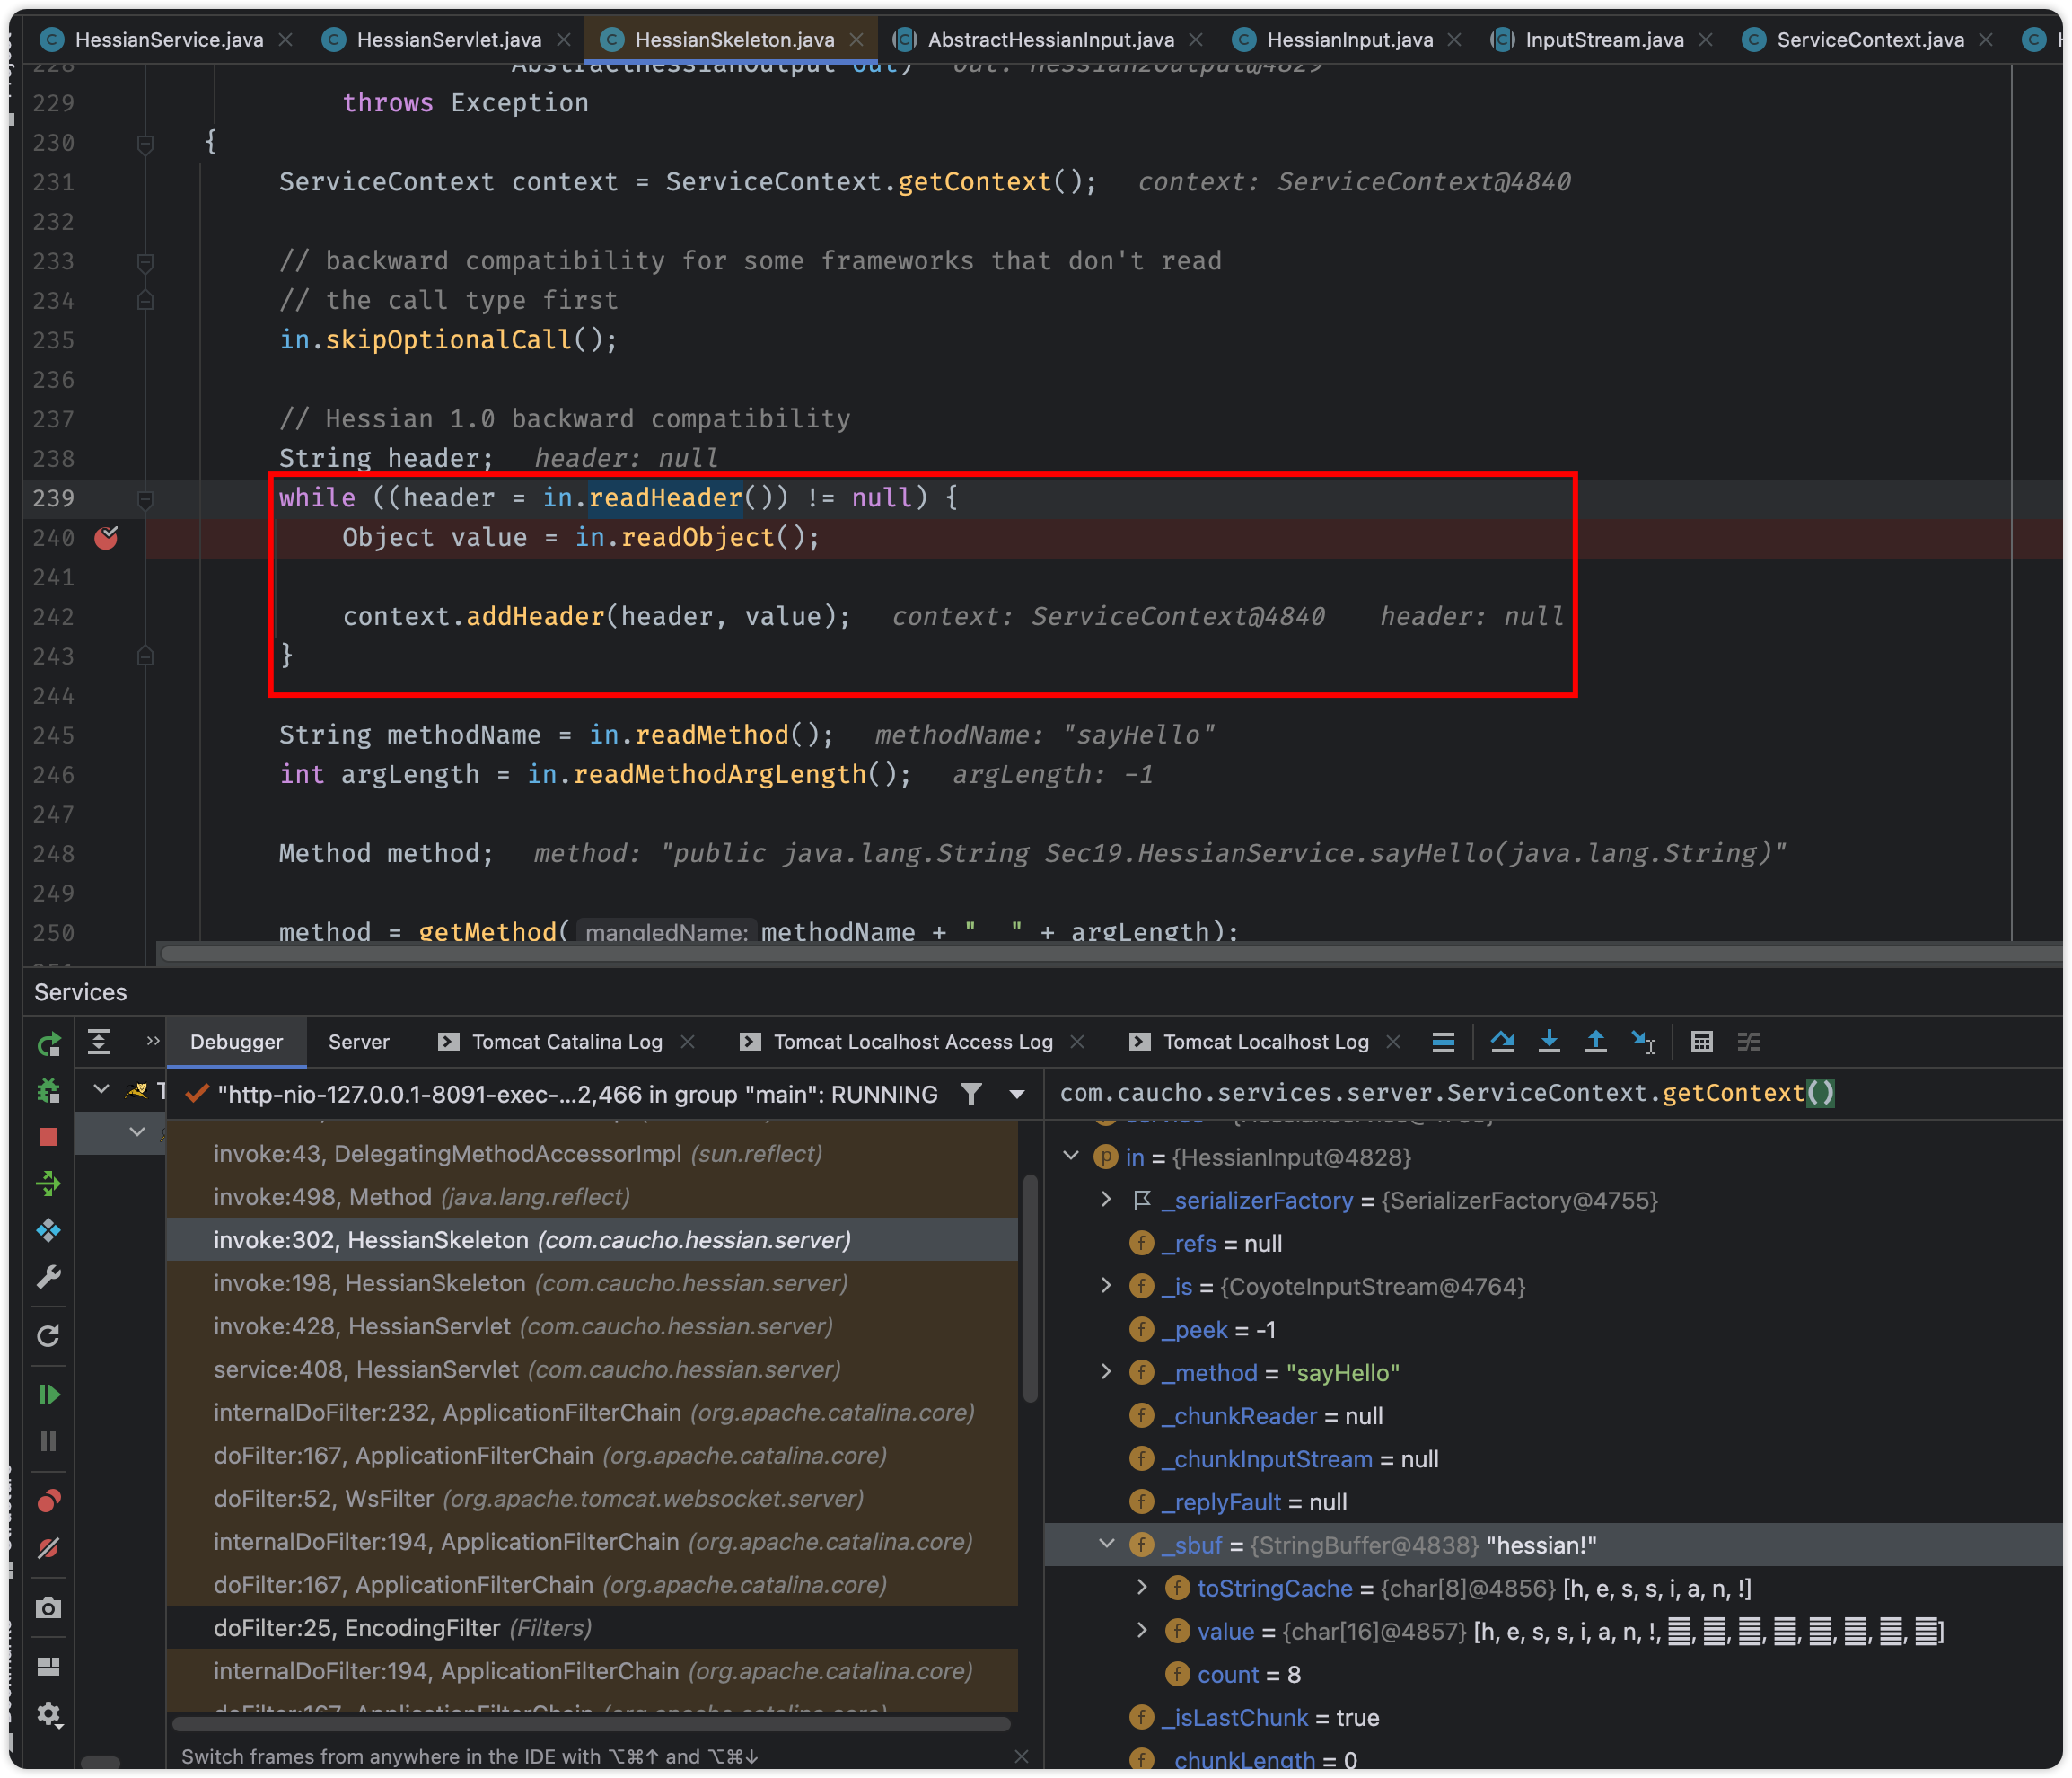
Task: Select frame doFilter:25, EncodingFilter
Action: [592, 1628]
